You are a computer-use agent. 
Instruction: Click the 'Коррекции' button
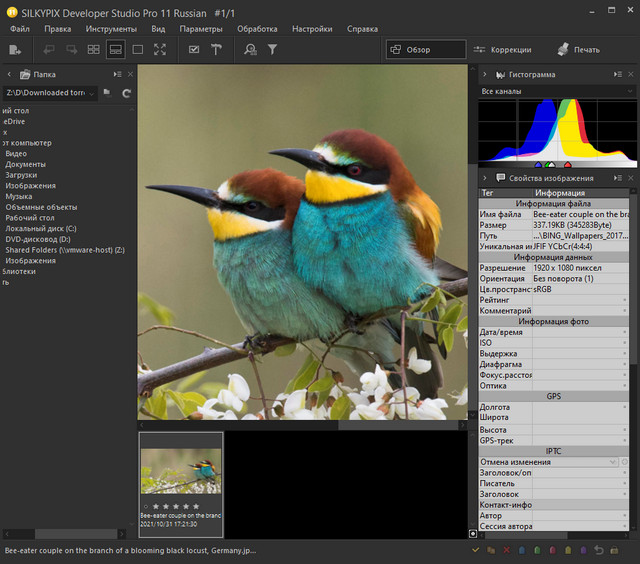(502, 49)
